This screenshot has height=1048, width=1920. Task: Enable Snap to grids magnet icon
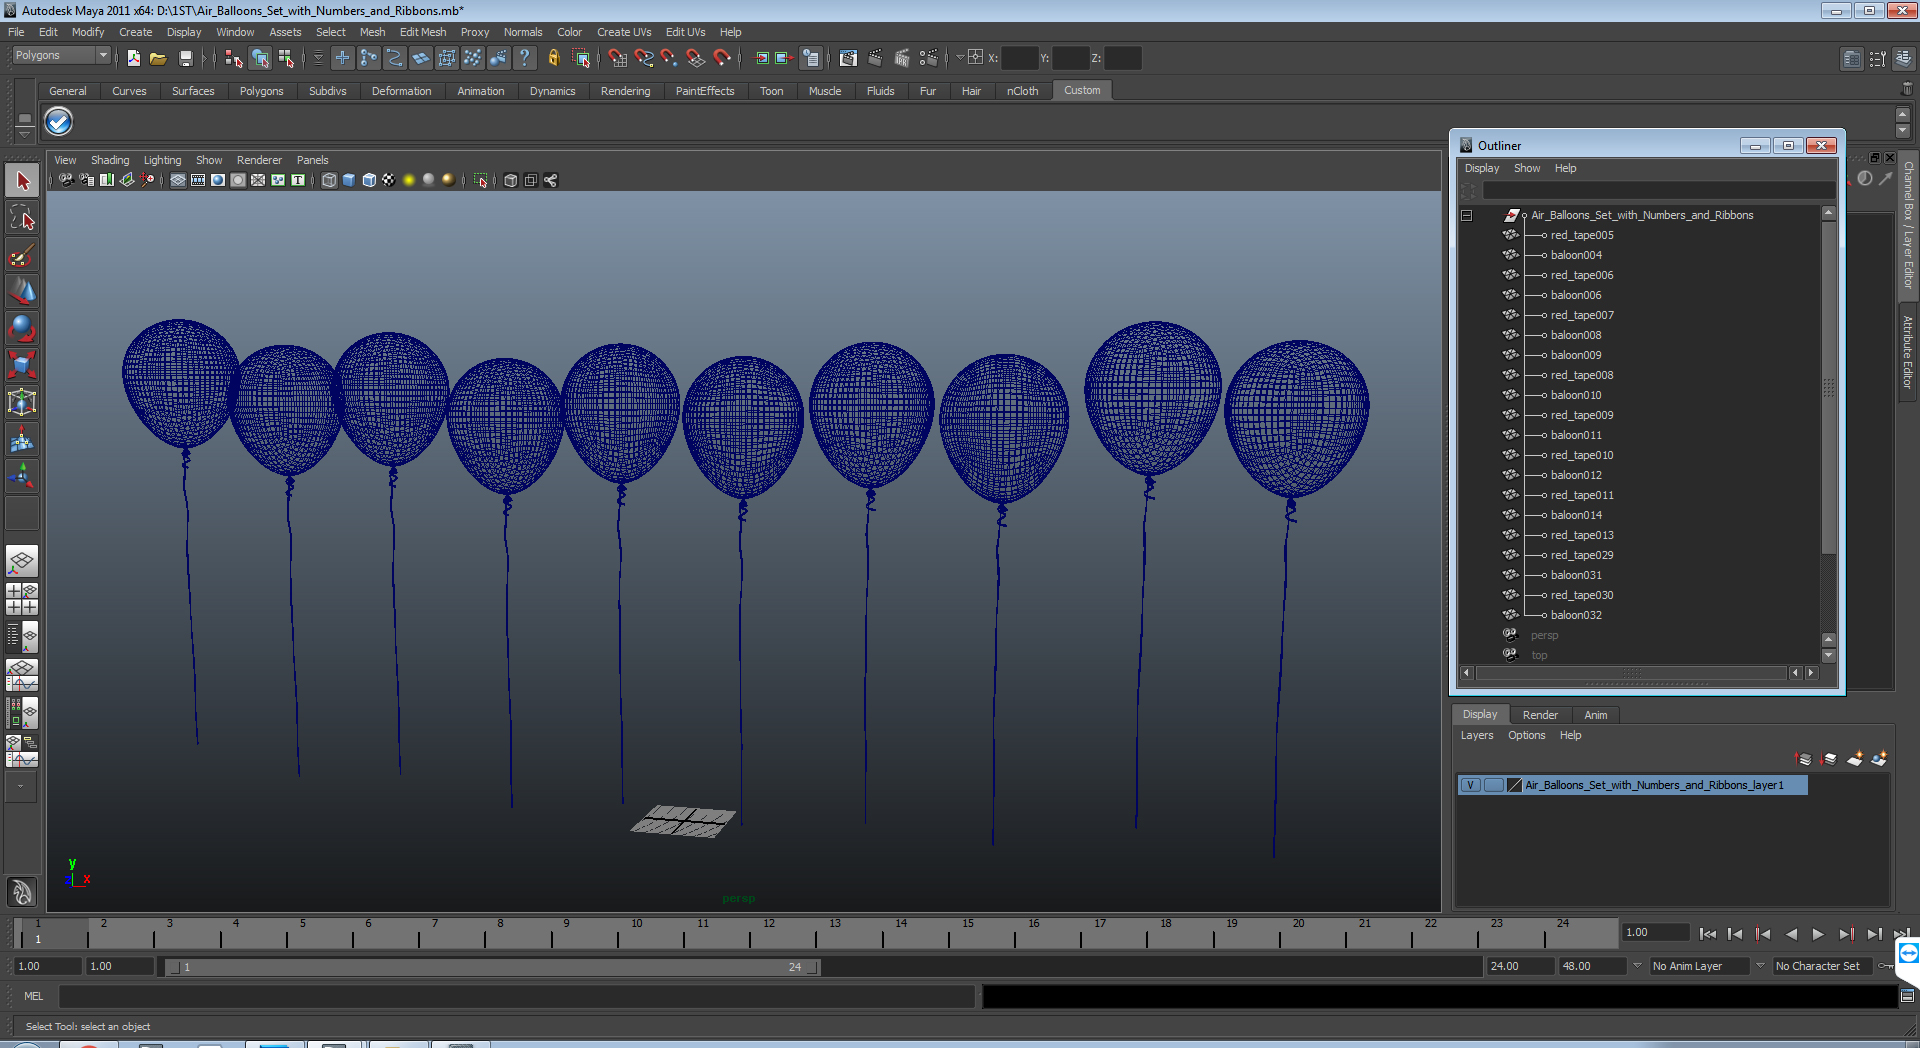point(618,58)
